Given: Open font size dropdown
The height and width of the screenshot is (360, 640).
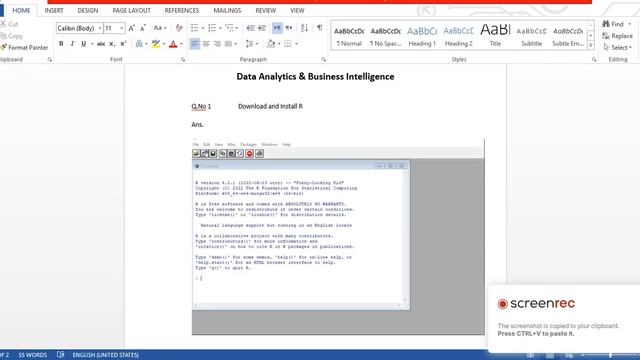Looking at the screenshot, I should 122,28.
